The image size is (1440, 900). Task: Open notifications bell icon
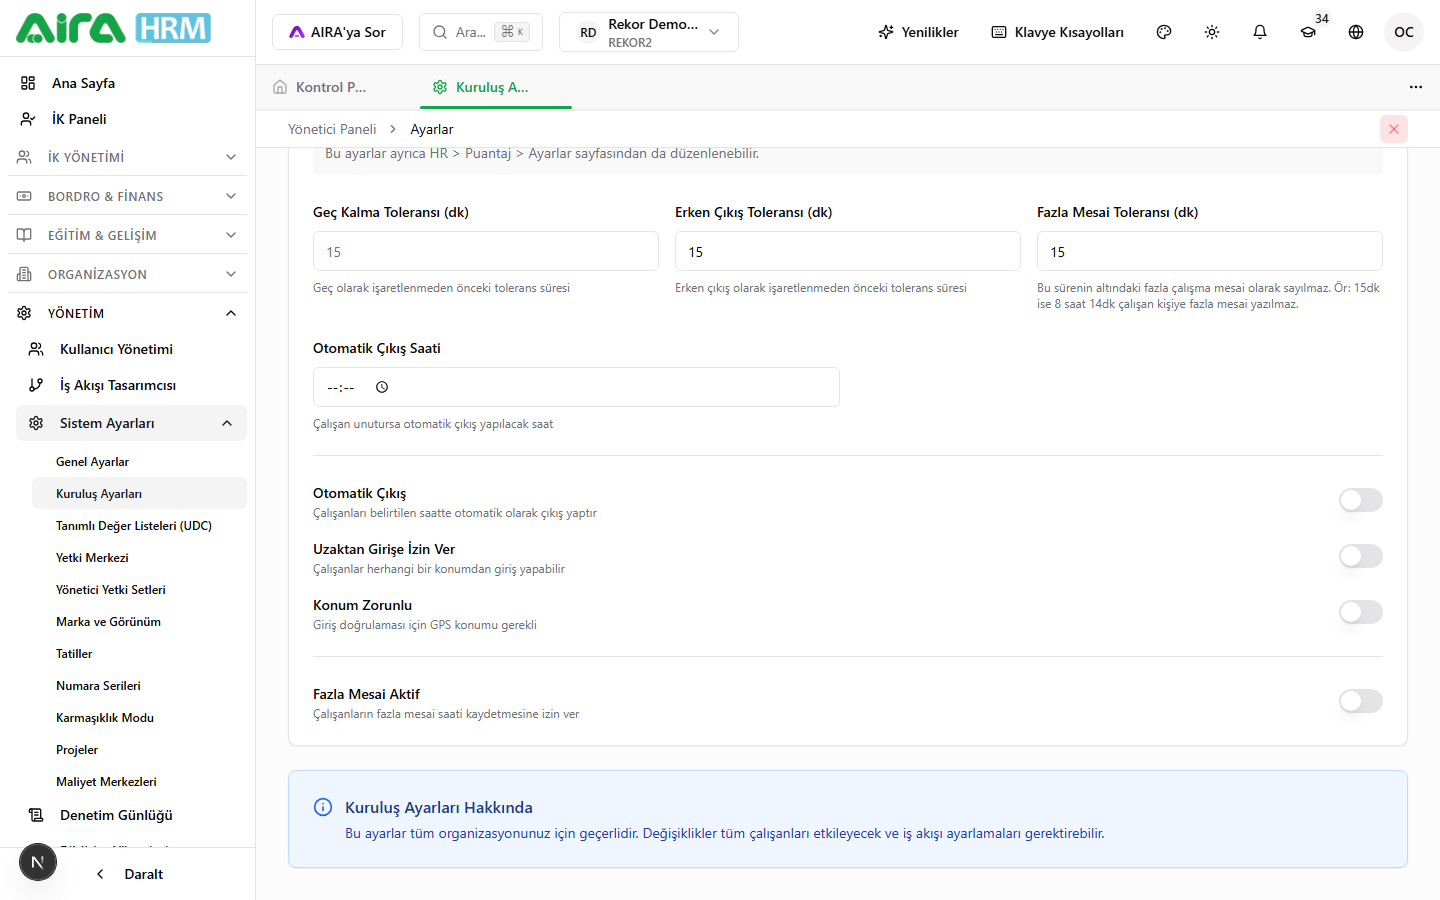pos(1260,32)
